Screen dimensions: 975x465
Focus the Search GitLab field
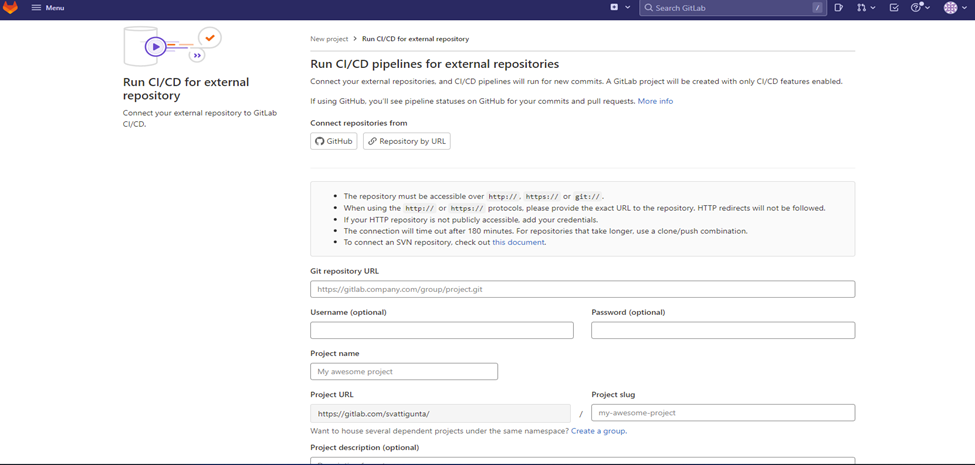pyautogui.click(x=732, y=8)
